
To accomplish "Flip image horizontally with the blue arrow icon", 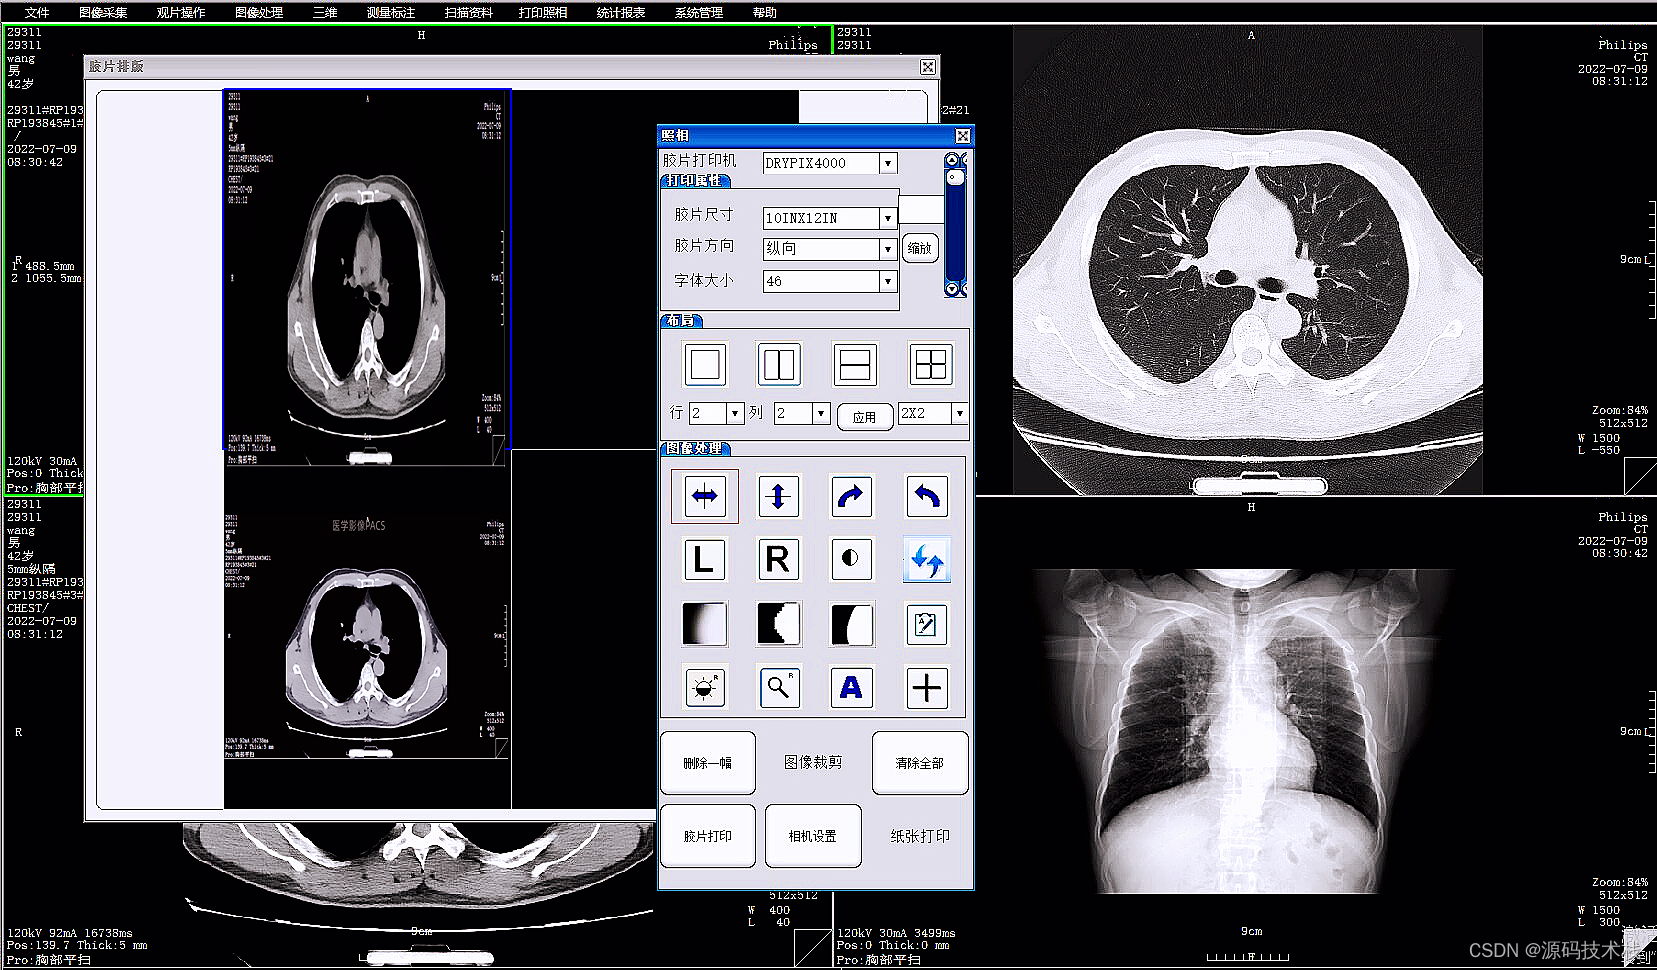I will [705, 496].
